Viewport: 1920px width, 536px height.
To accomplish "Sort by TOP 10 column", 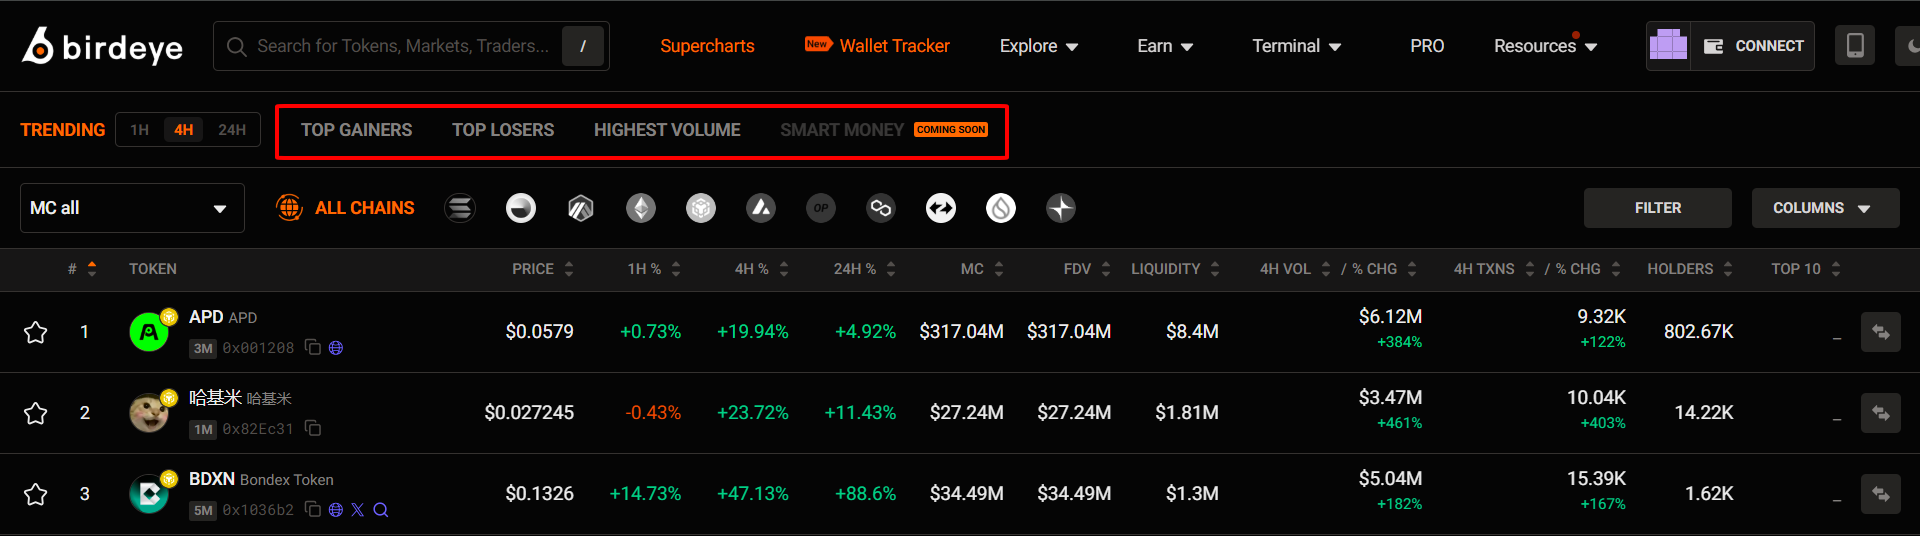I will click(1806, 269).
